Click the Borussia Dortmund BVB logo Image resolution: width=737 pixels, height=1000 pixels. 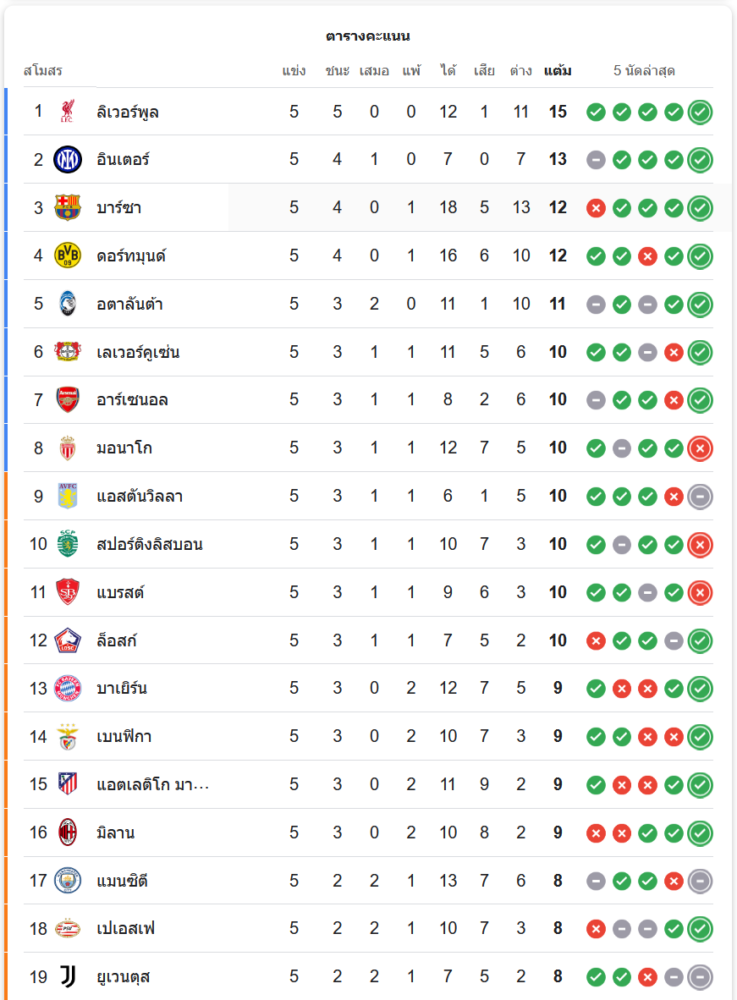[x=68, y=255]
